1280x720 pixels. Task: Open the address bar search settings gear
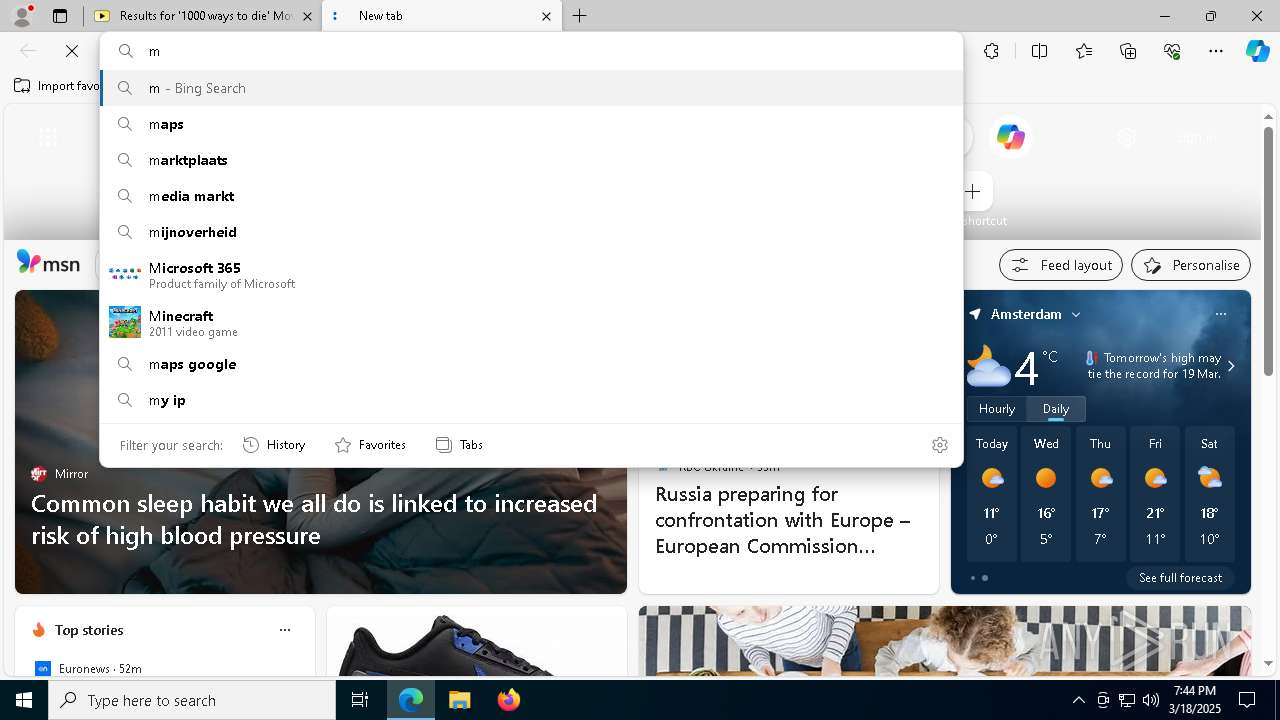[x=939, y=445]
